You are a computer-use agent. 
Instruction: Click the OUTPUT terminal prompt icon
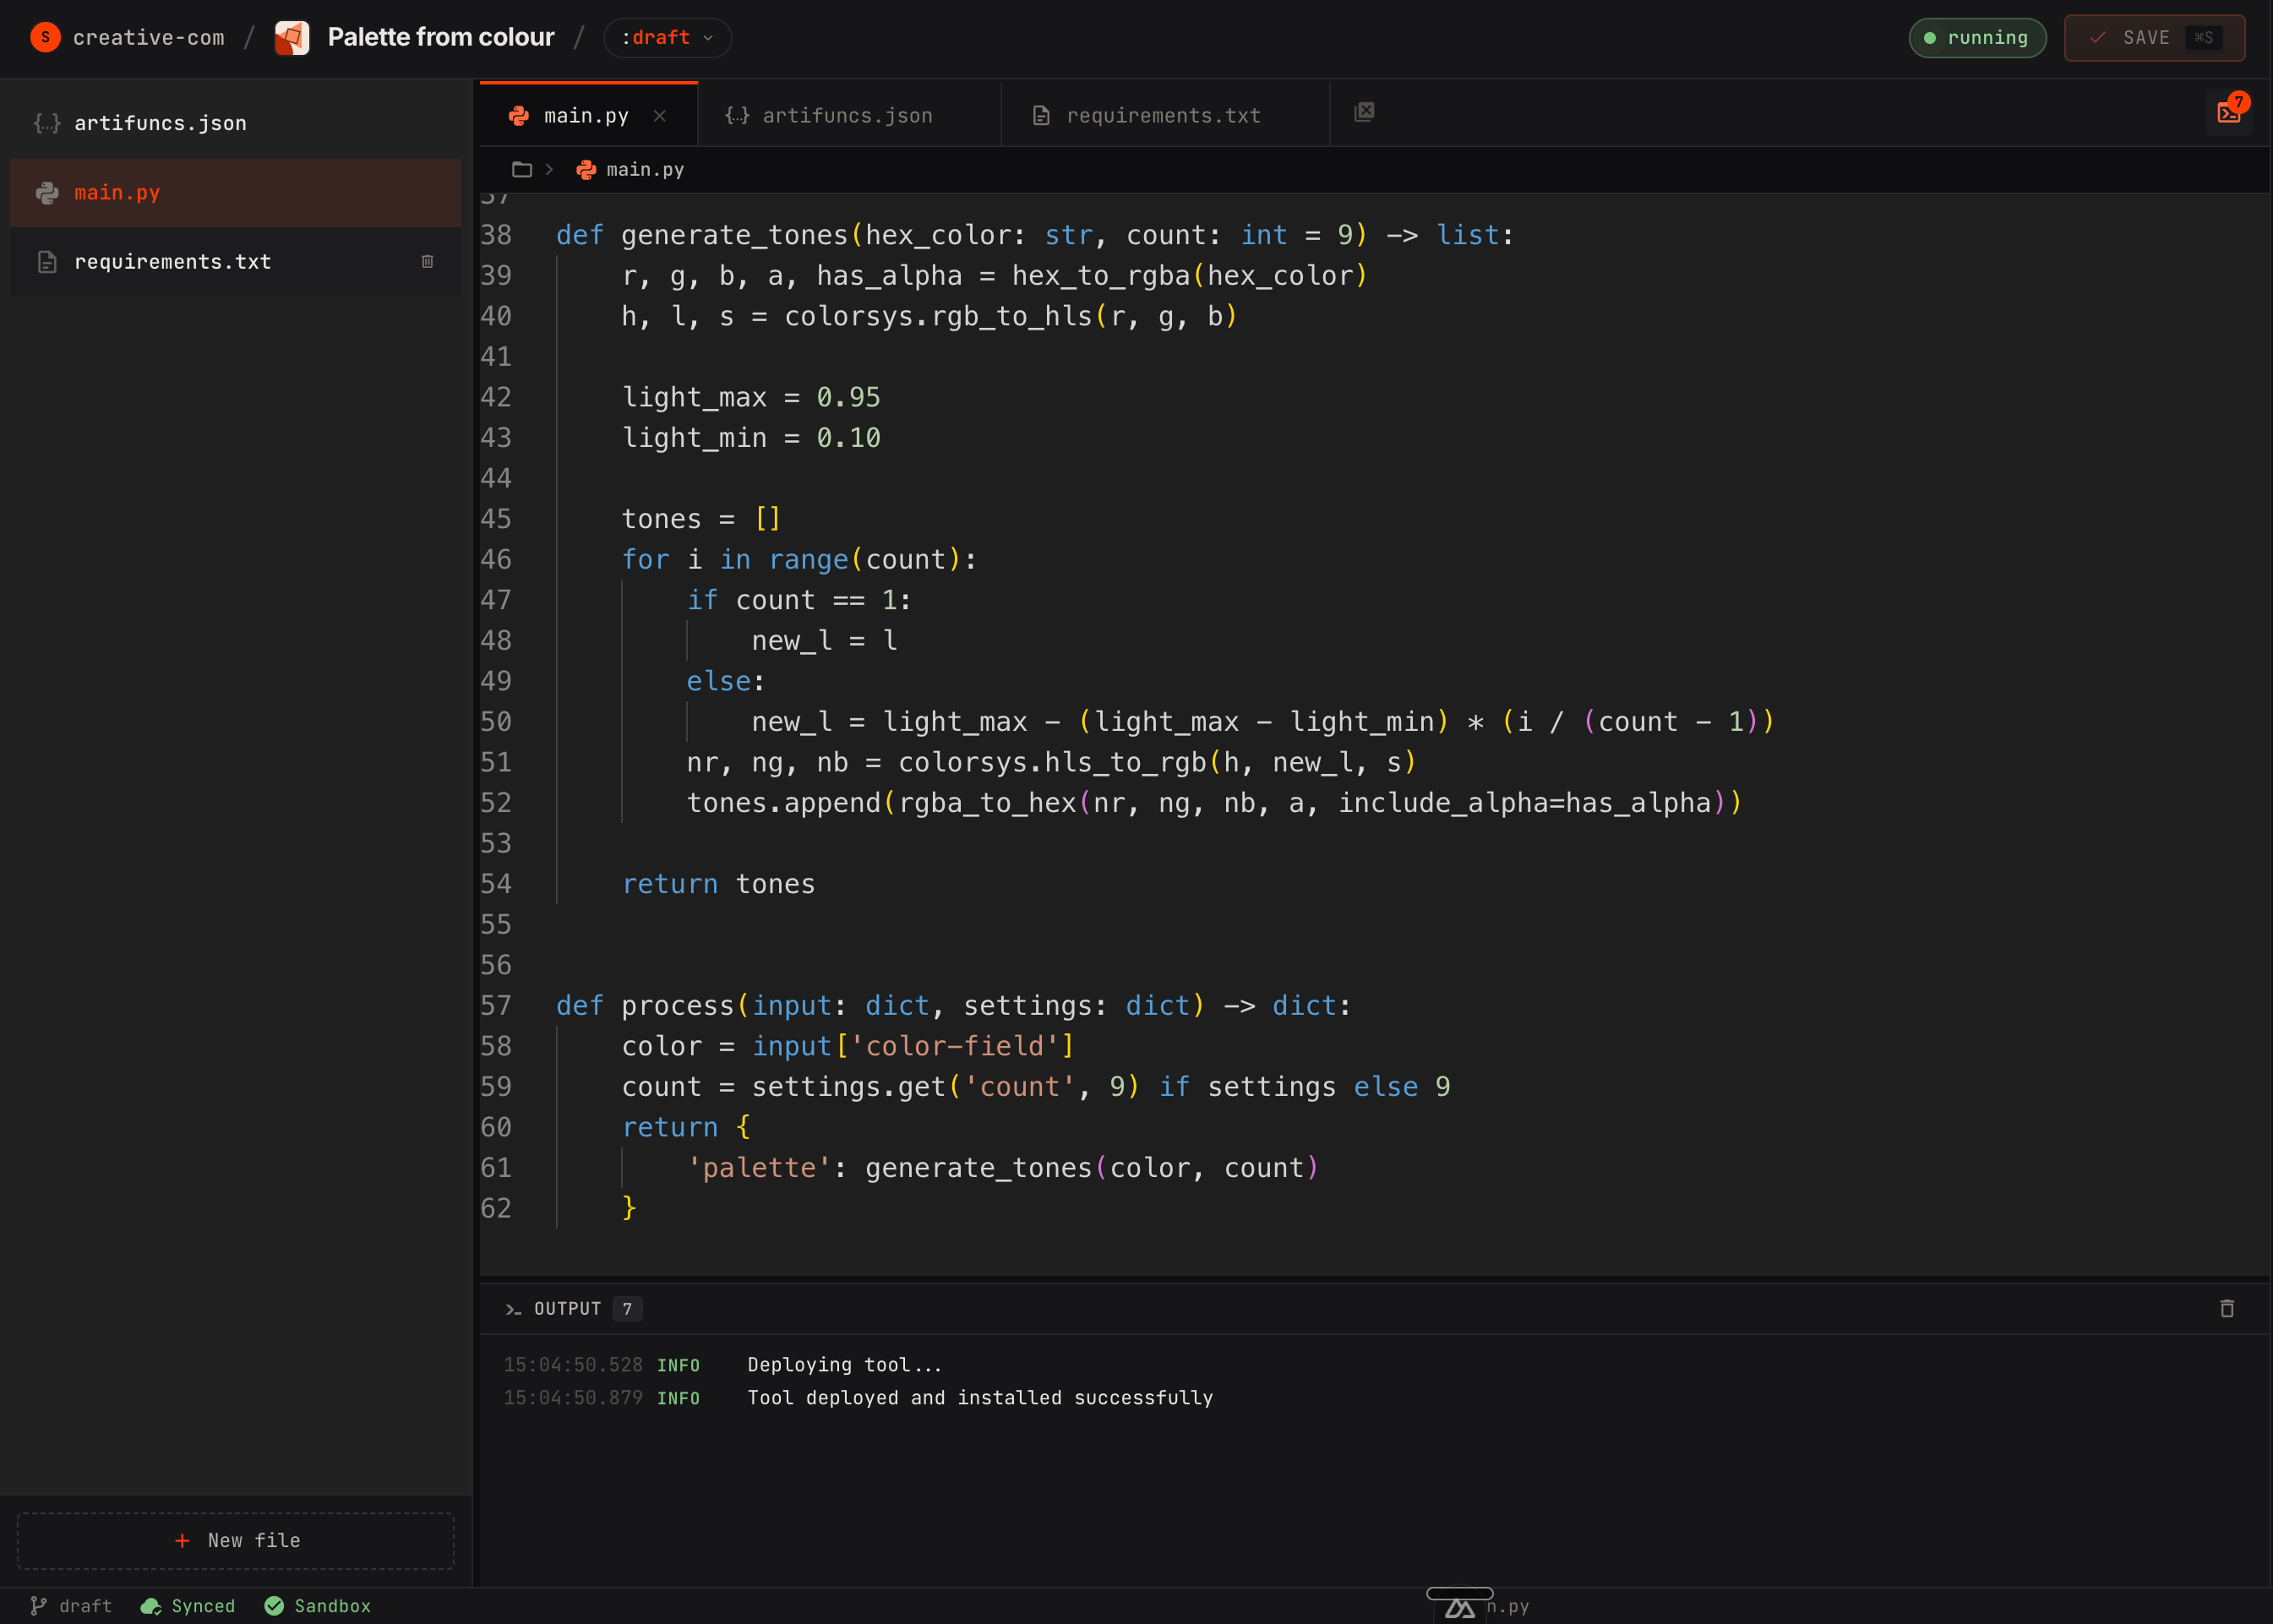coord(513,1309)
